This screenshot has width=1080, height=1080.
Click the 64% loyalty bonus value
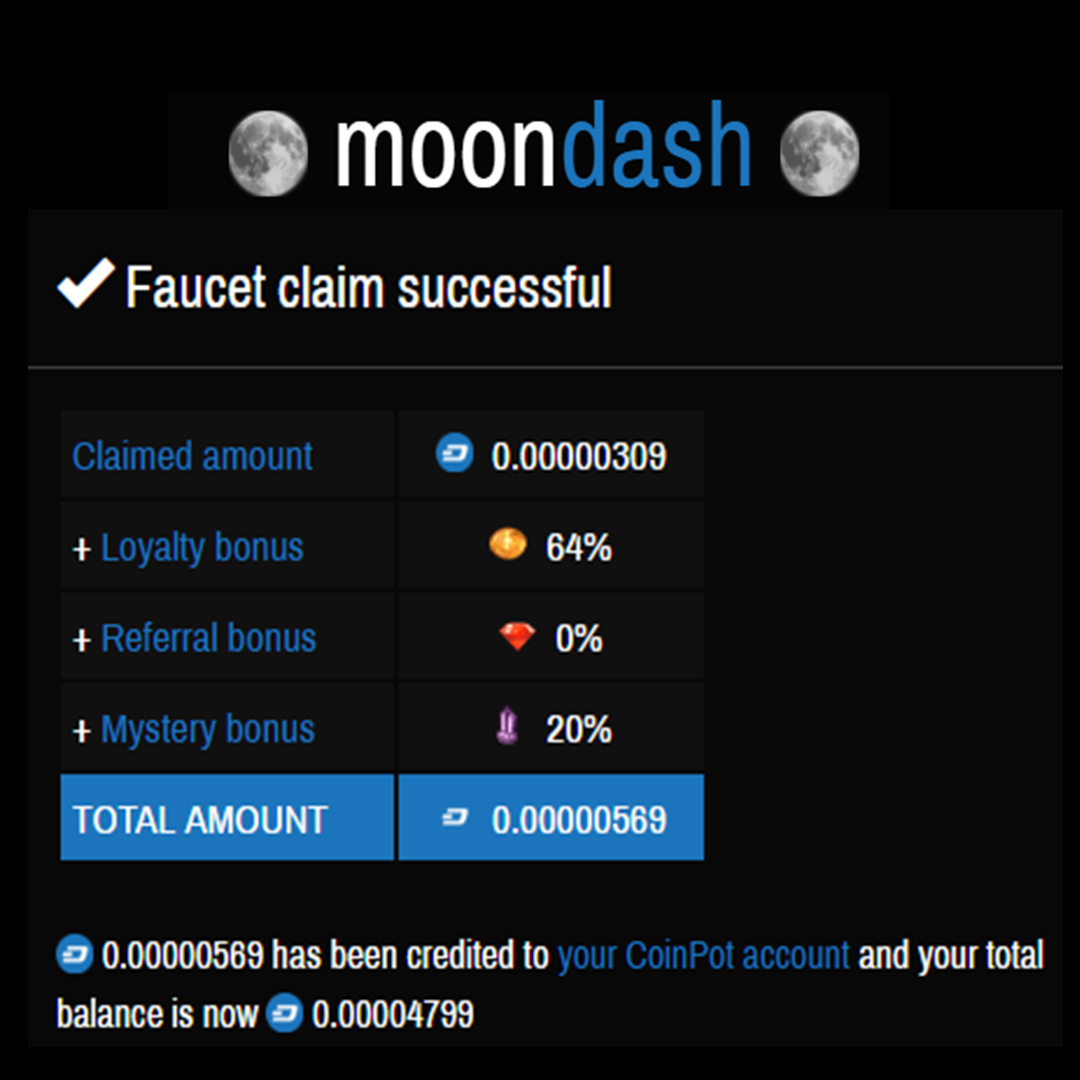(579, 548)
